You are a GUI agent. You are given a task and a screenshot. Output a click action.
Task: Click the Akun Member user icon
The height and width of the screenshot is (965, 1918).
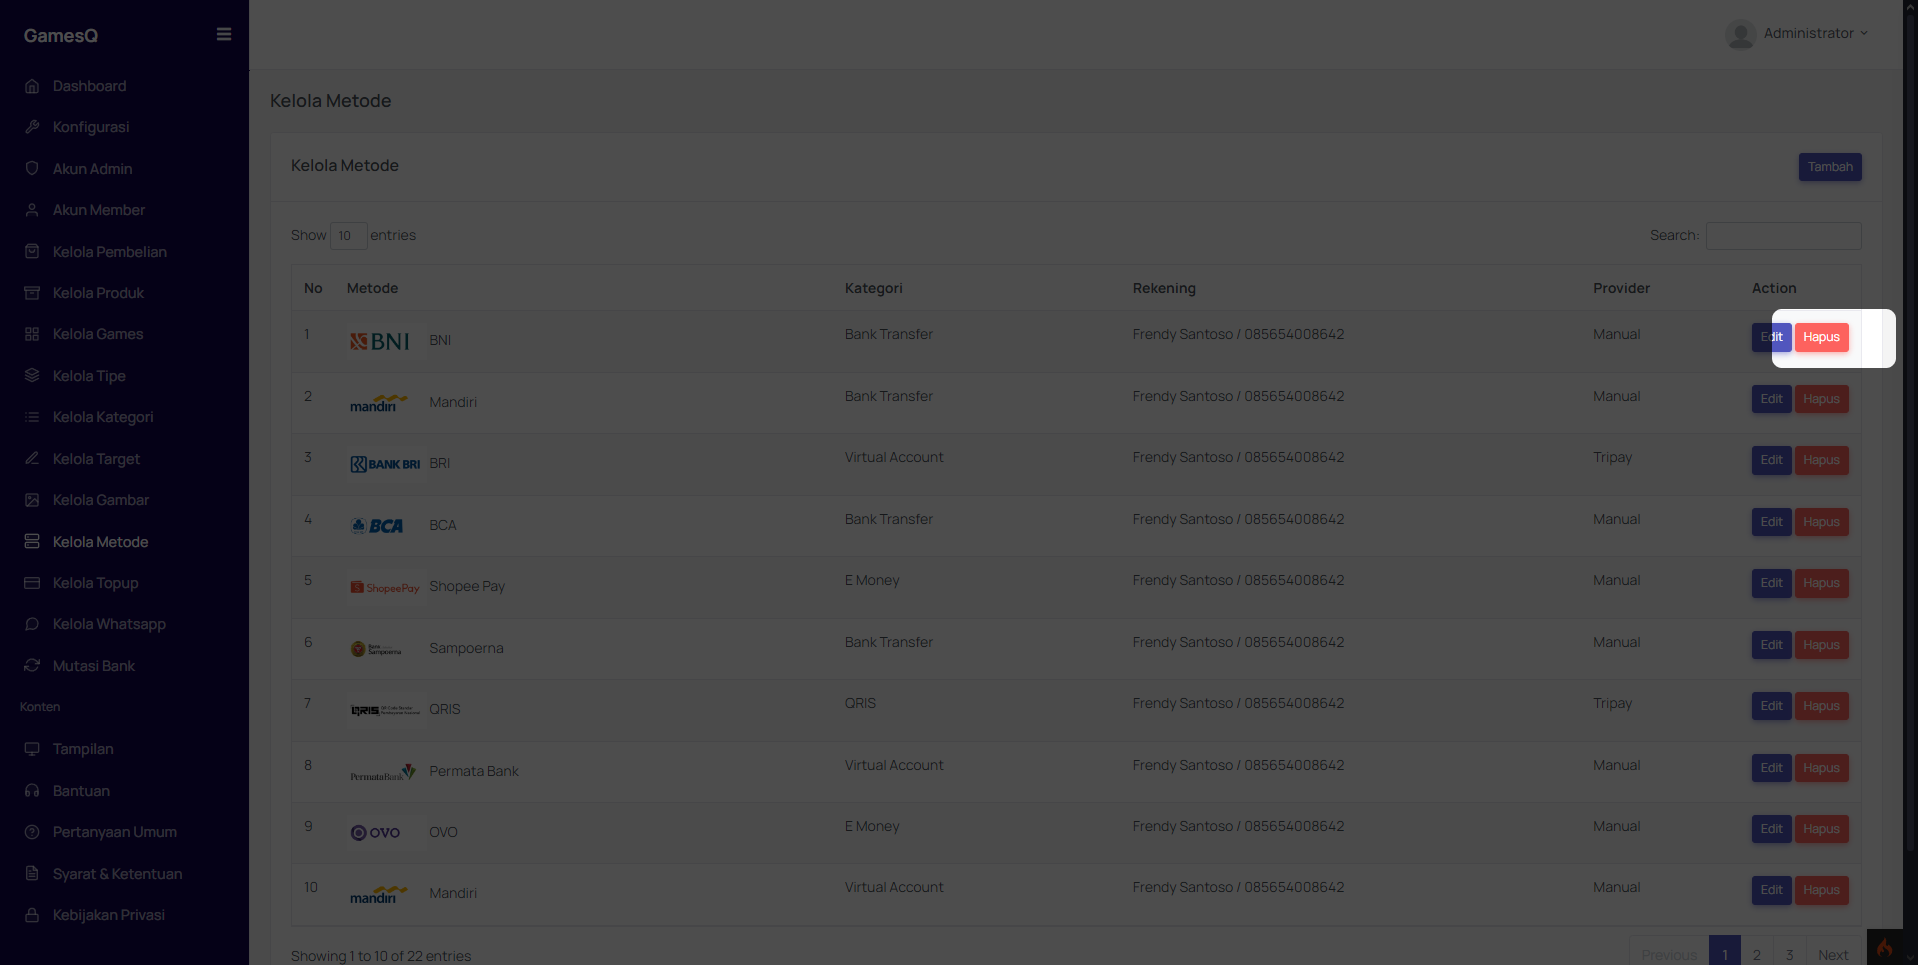[32, 210]
